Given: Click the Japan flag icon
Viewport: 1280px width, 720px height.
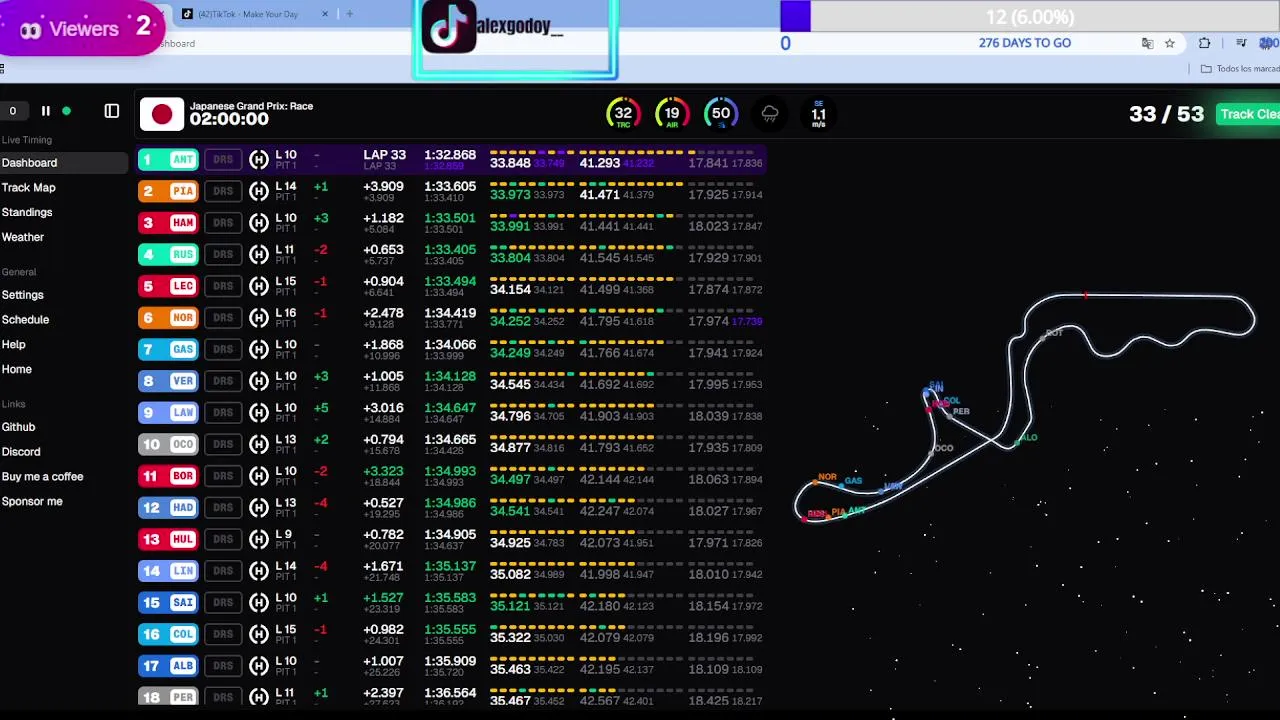Looking at the screenshot, I should pyautogui.click(x=162, y=114).
